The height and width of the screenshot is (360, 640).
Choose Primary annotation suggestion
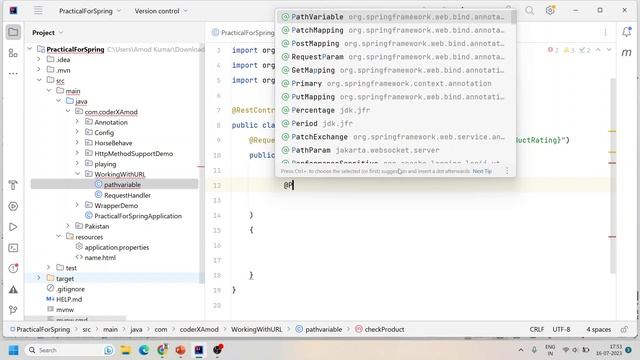click(393, 84)
